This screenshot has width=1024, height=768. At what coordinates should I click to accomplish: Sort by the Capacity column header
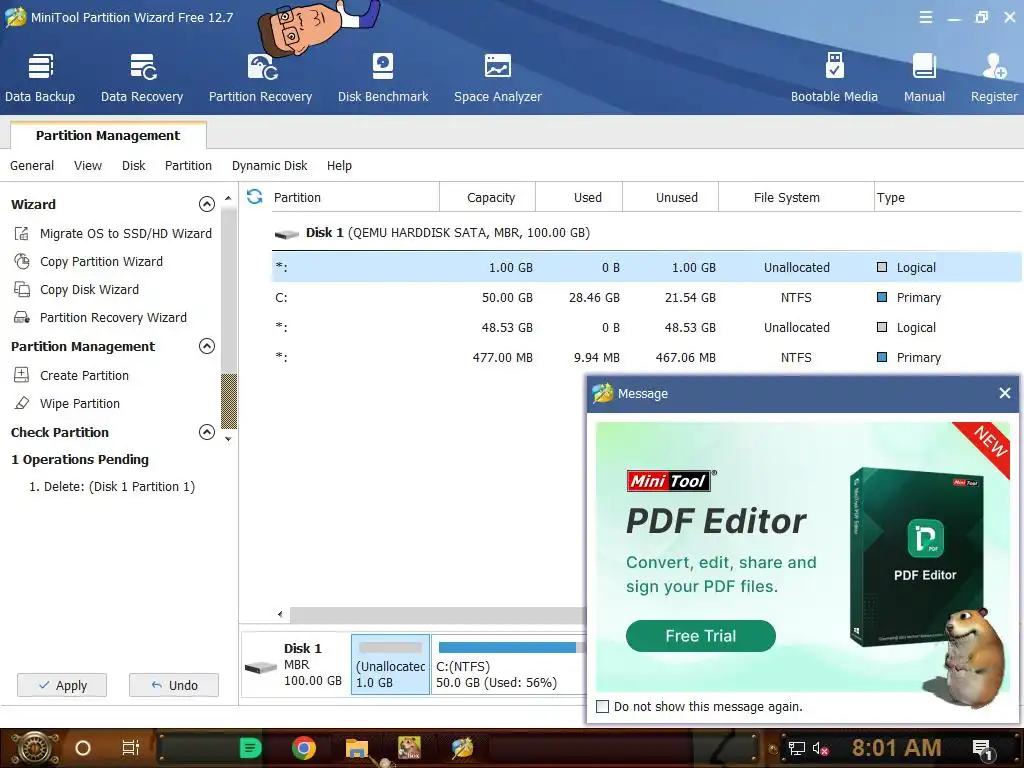[x=488, y=197]
